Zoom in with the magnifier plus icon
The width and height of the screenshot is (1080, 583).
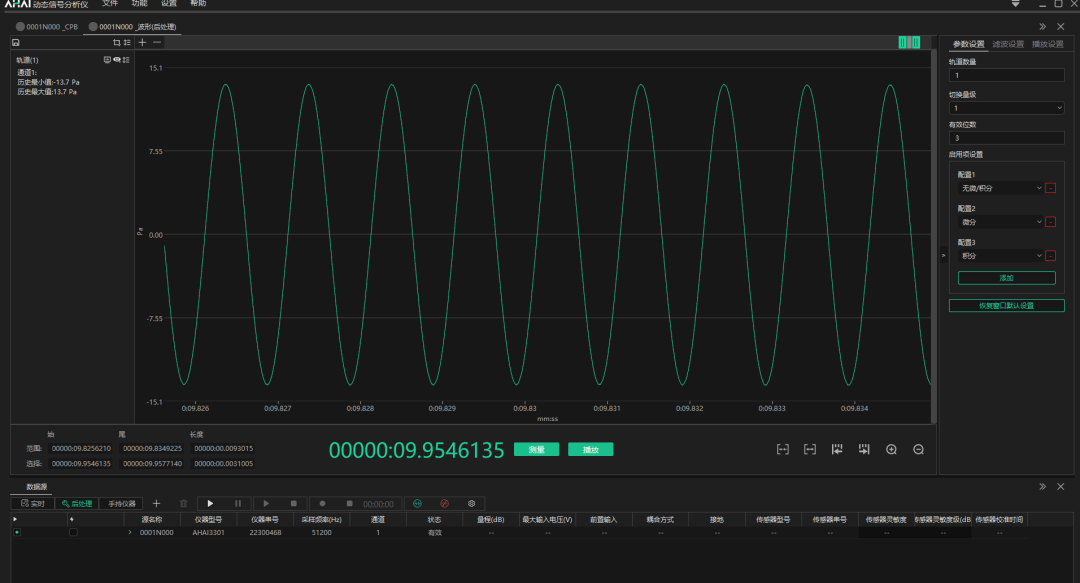coord(891,449)
